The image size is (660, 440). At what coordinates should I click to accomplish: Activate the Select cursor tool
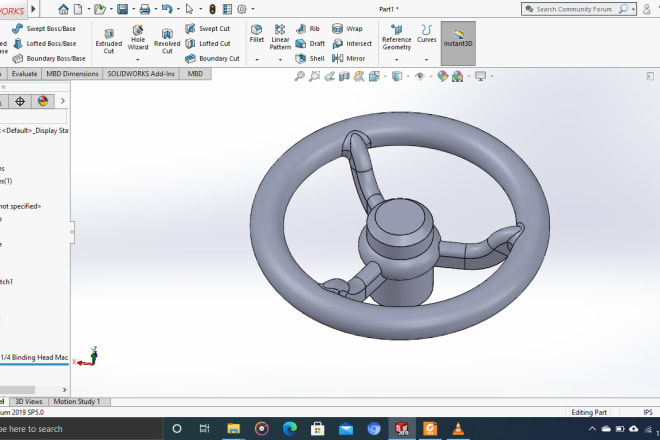tap(189, 9)
